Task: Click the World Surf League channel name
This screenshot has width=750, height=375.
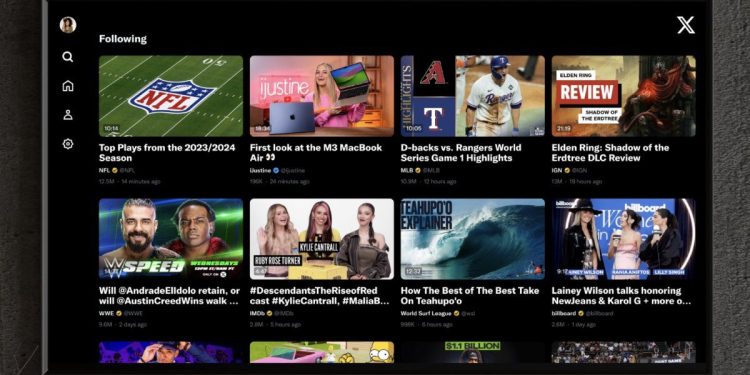Action: coord(426,313)
